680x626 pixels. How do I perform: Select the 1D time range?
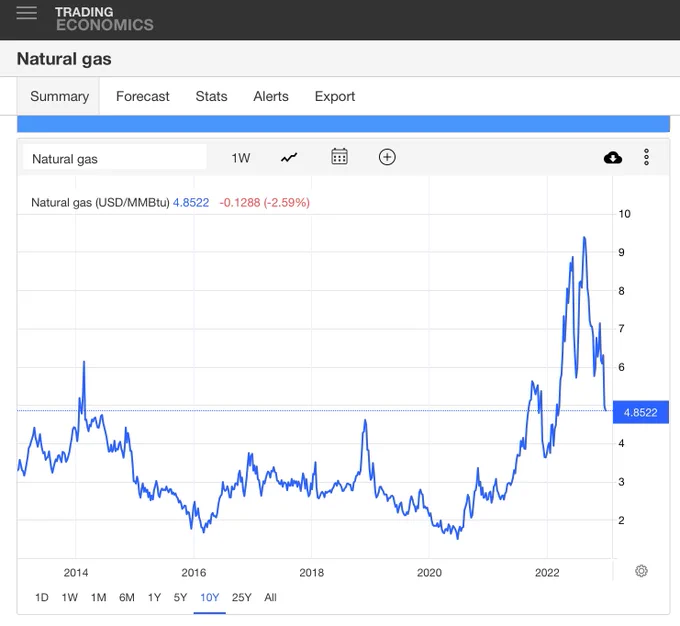coord(42,597)
